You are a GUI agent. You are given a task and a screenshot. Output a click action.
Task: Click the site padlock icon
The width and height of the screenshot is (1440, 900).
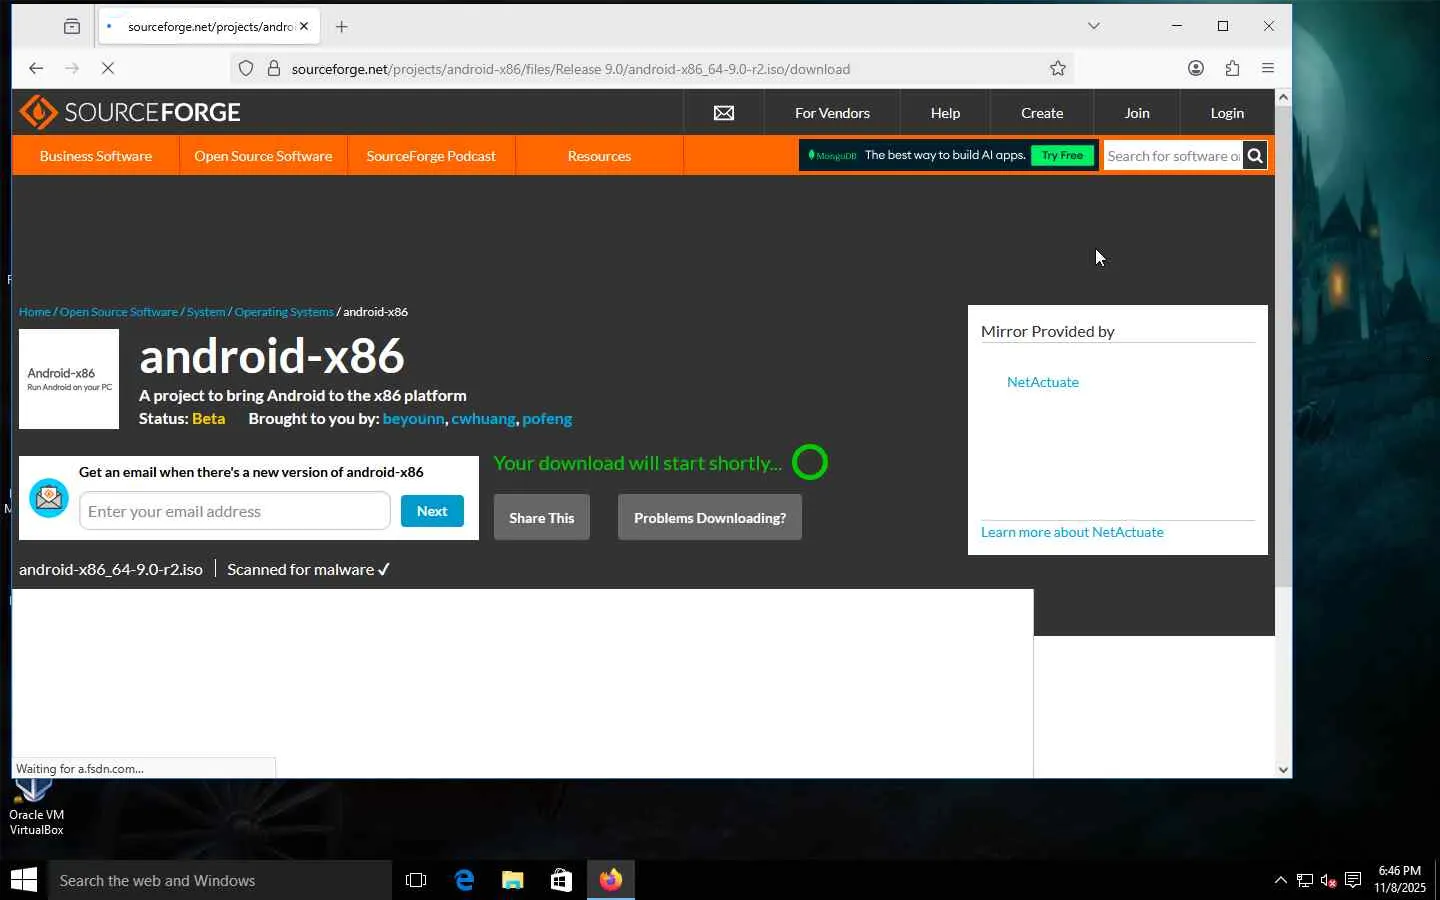coord(274,69)
